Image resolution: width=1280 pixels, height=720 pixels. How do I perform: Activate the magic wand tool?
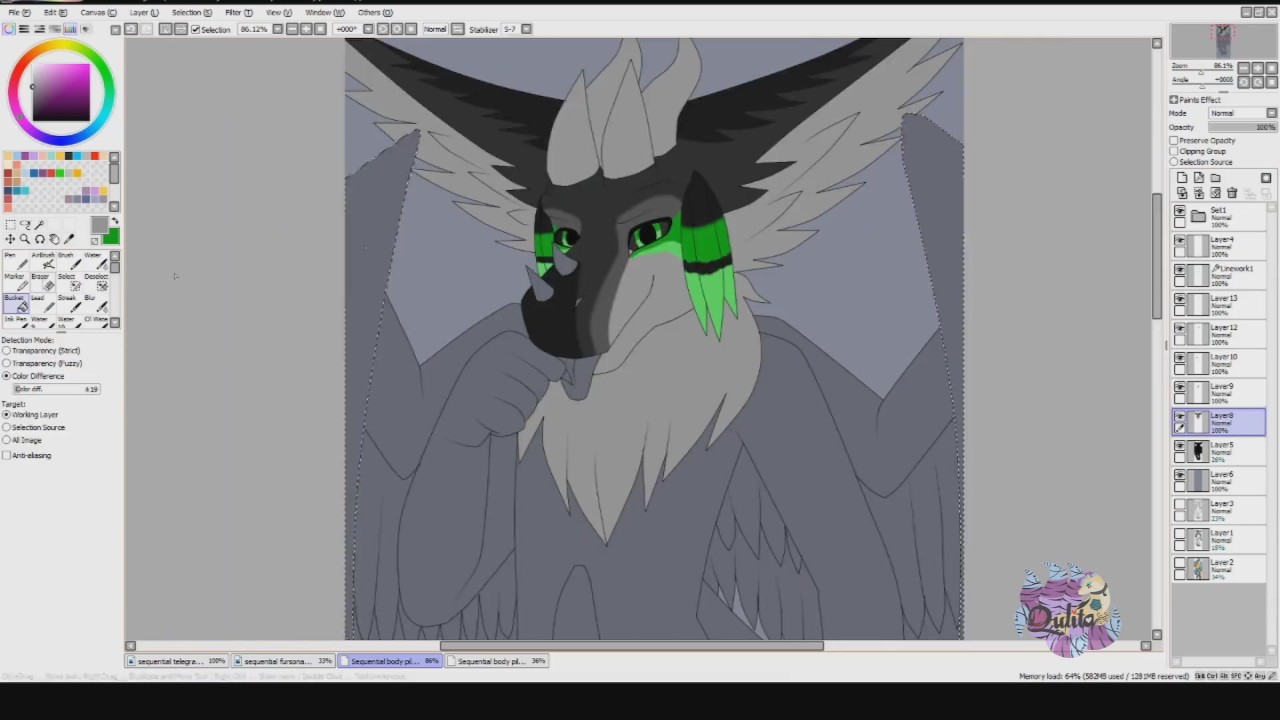[40, 225]
